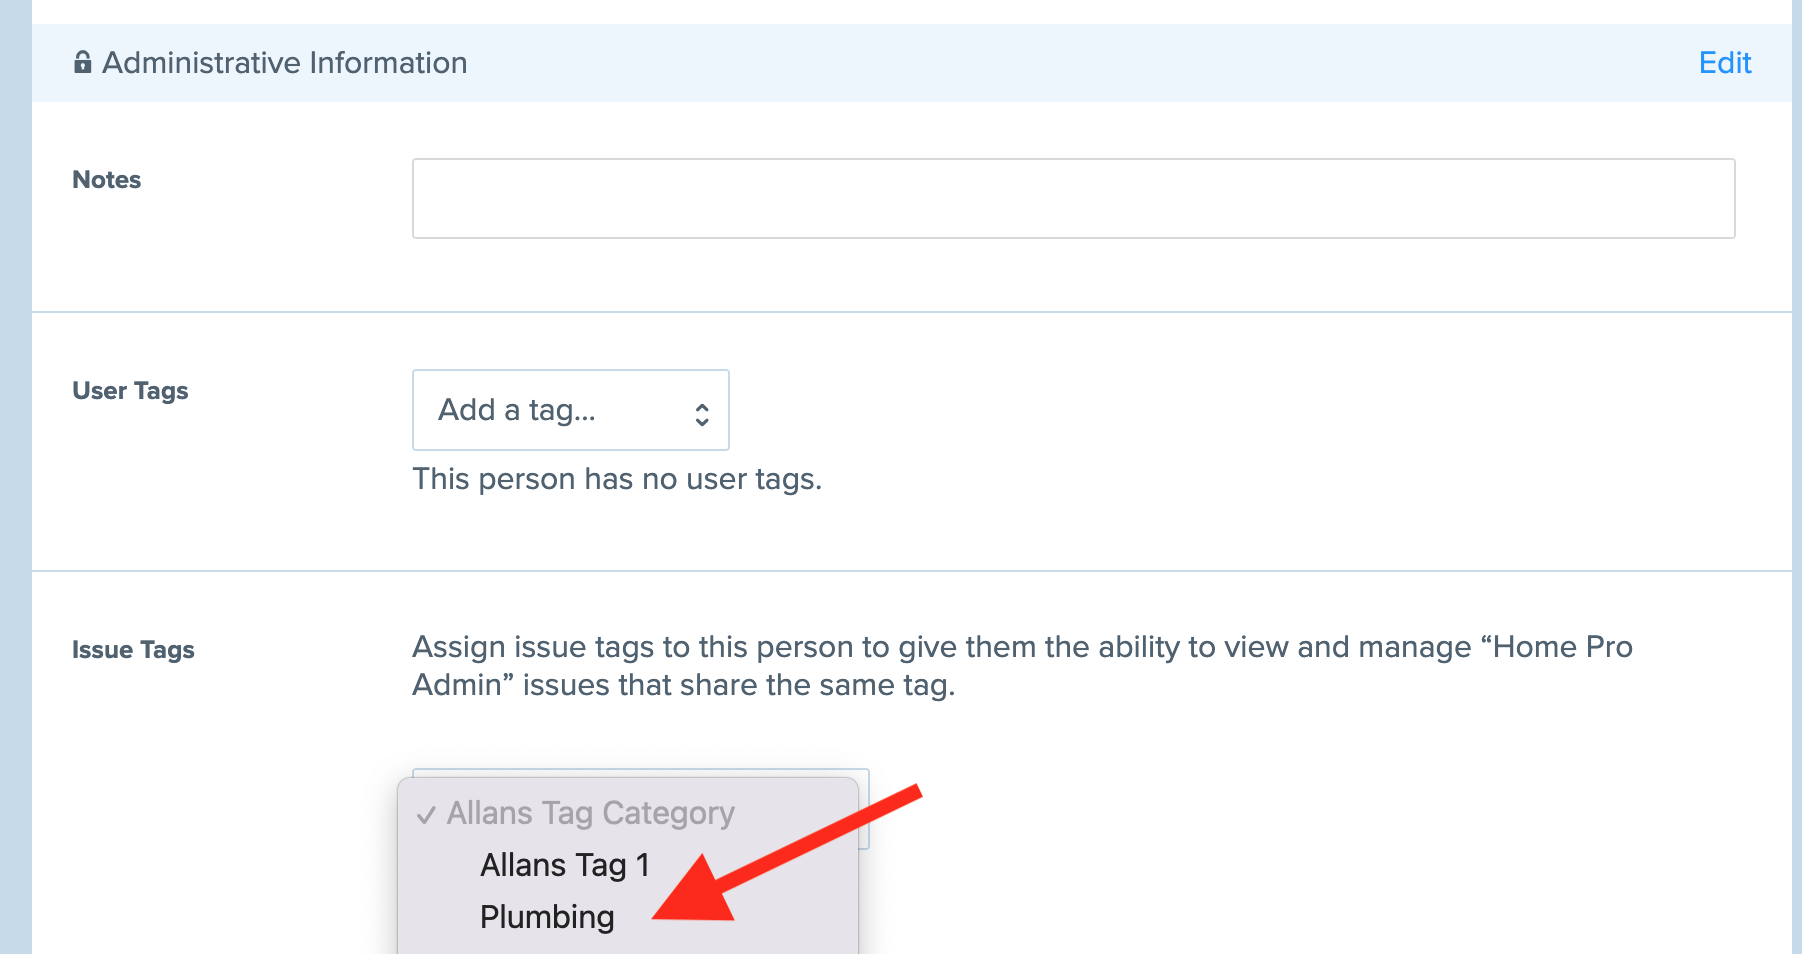Click 'This person has no user tags' text
1802x954 pixels.
point(617,479)
